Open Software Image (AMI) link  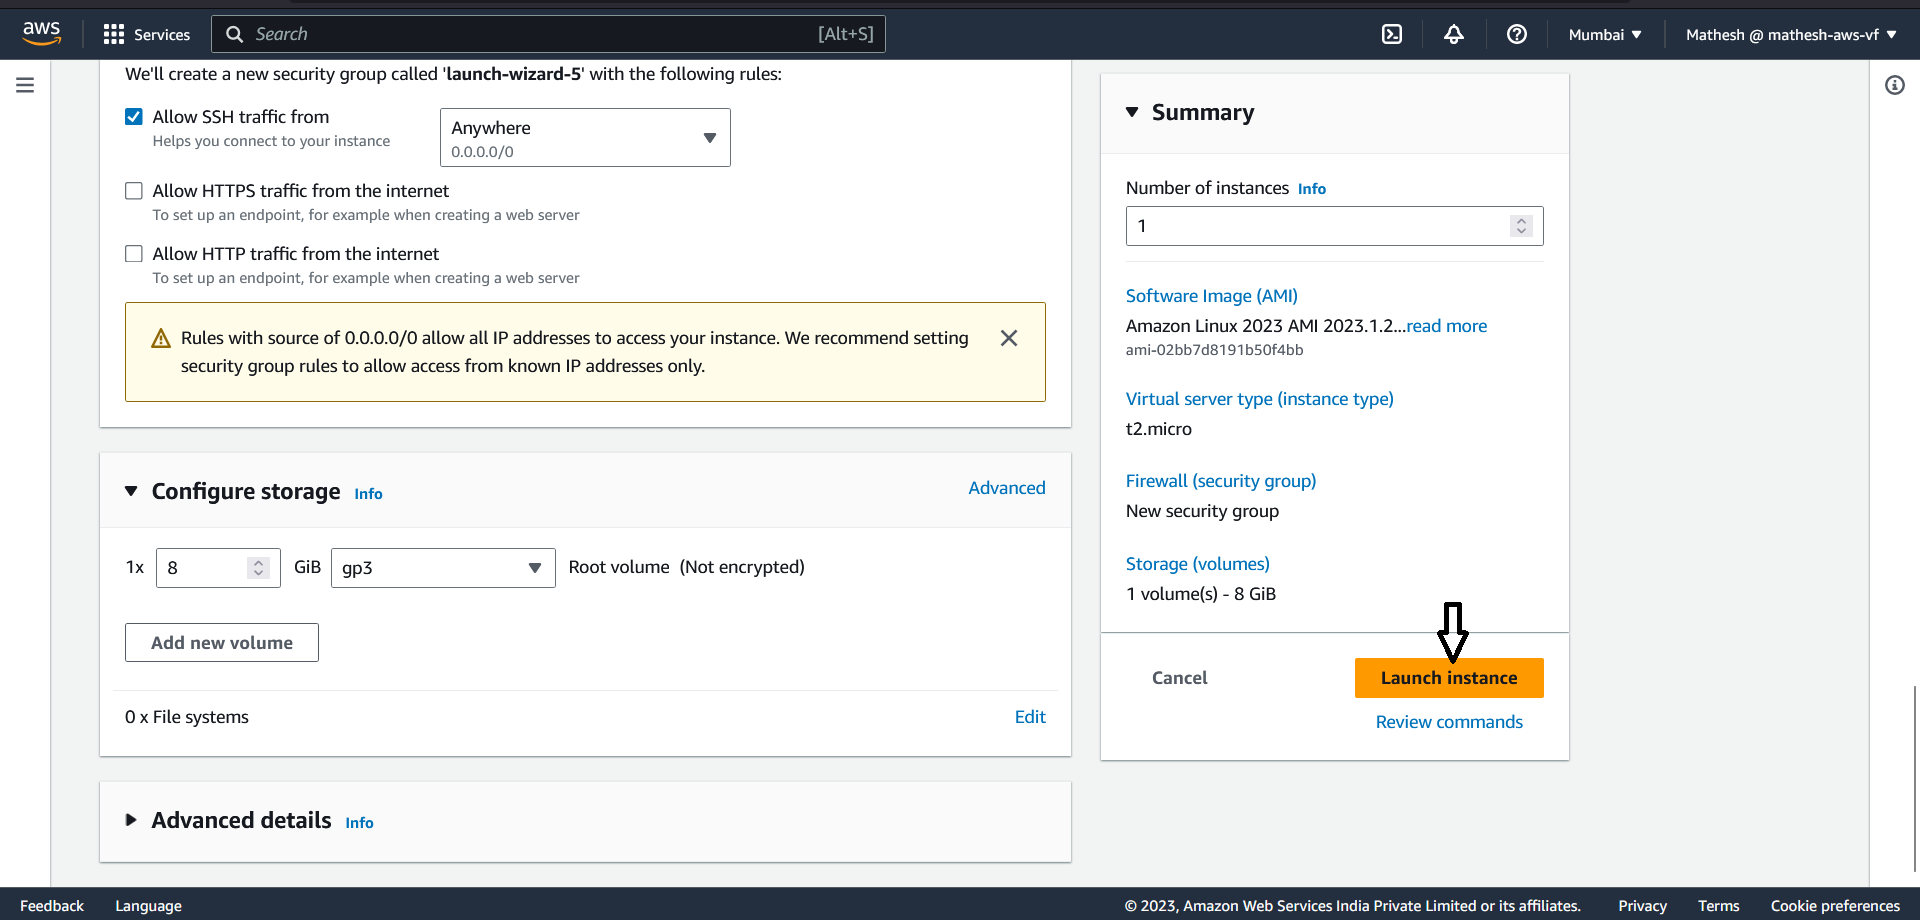click(x=1212, y=296)
